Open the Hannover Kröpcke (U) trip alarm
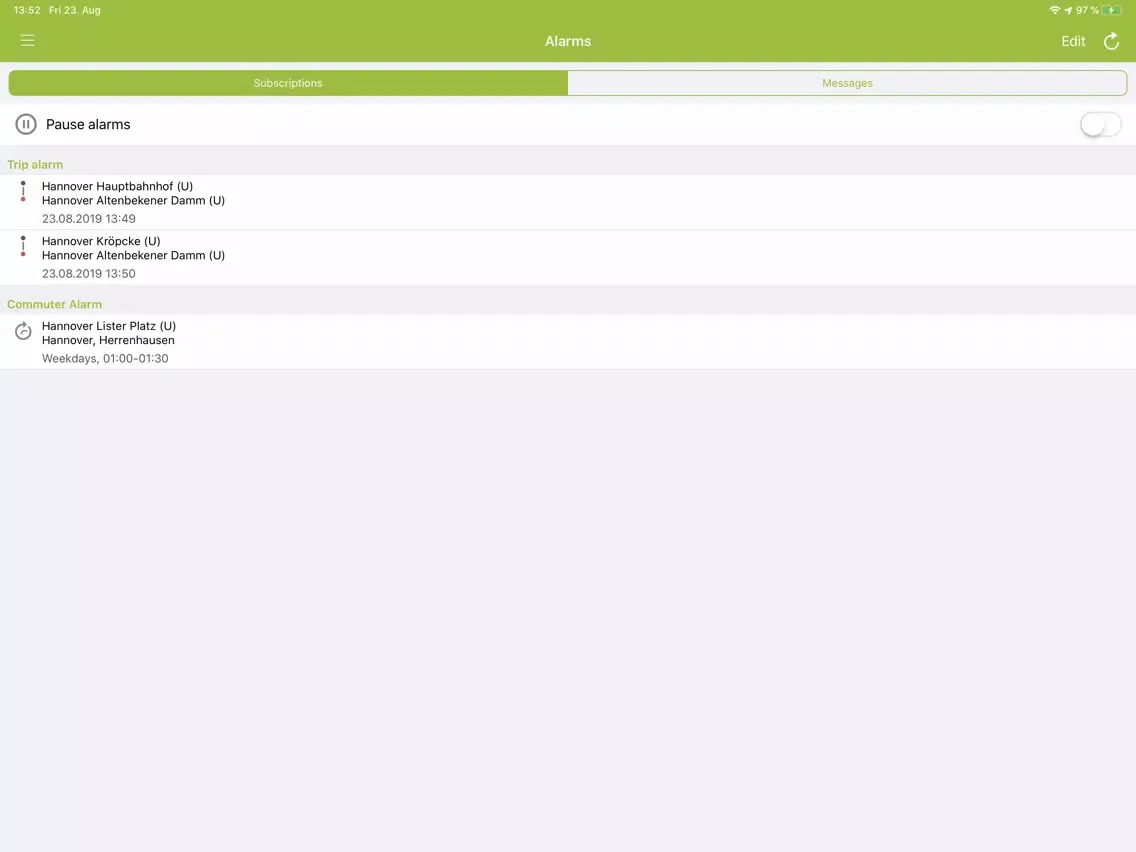 pyautogui.click(x=568, y=257)
